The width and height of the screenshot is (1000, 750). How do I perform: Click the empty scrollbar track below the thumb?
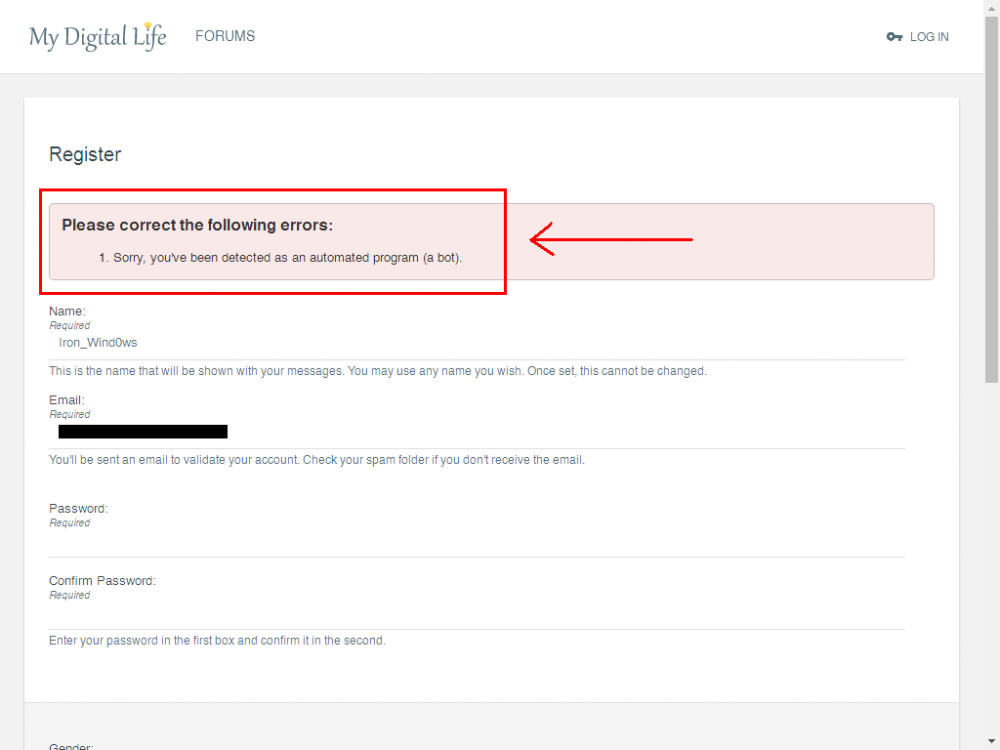(991, 560)
